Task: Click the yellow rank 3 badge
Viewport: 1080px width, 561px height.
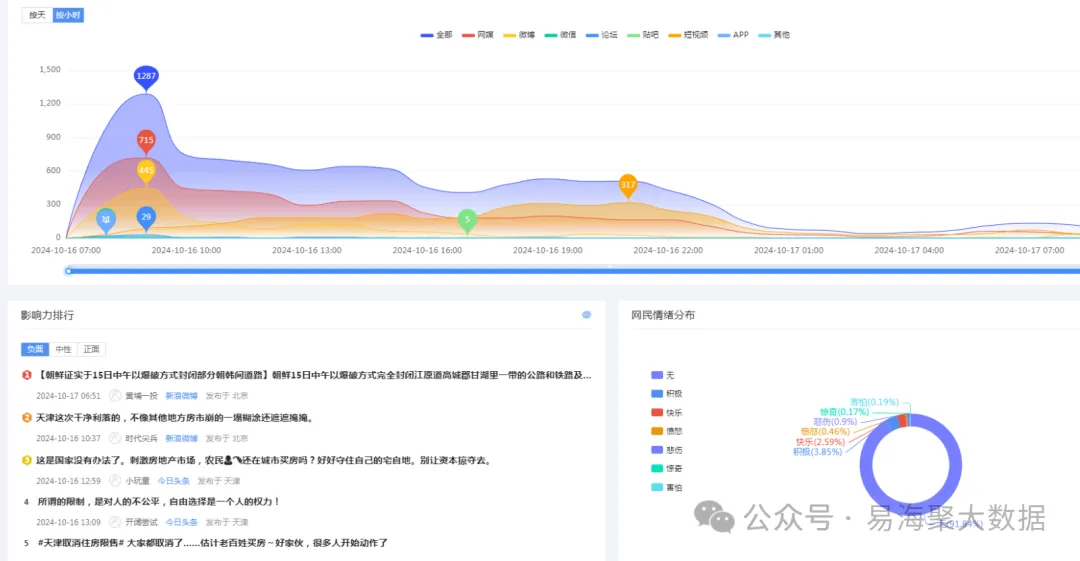Action: point(27,460)
